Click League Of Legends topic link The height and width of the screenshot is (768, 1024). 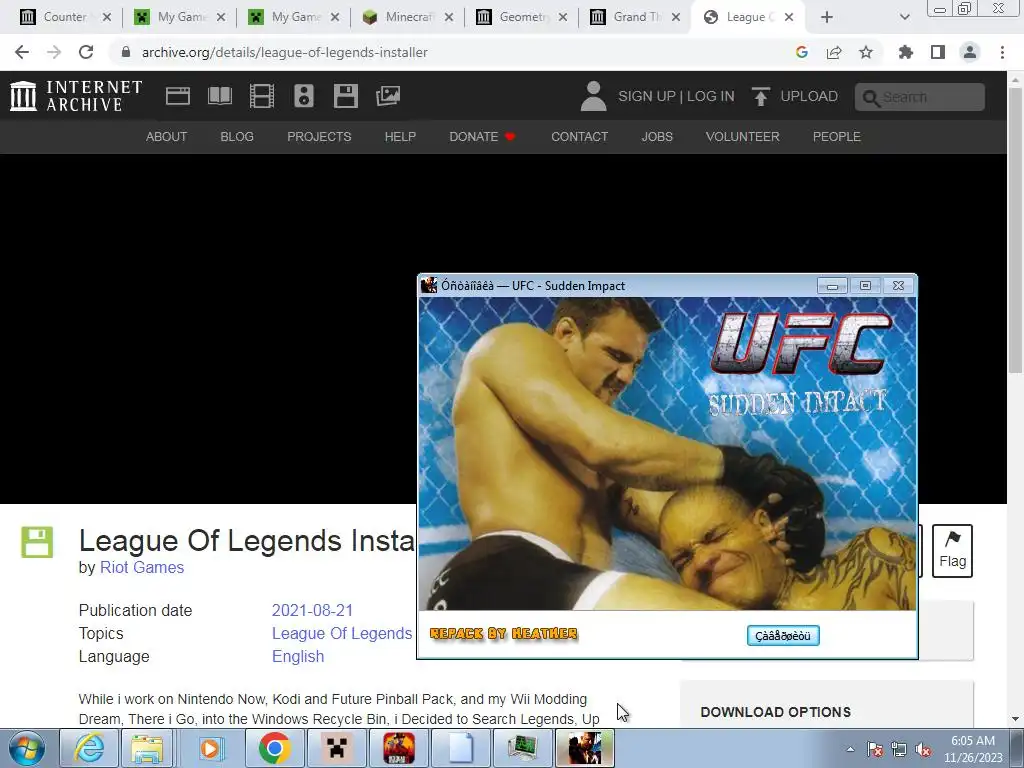(x=342, y=633)
